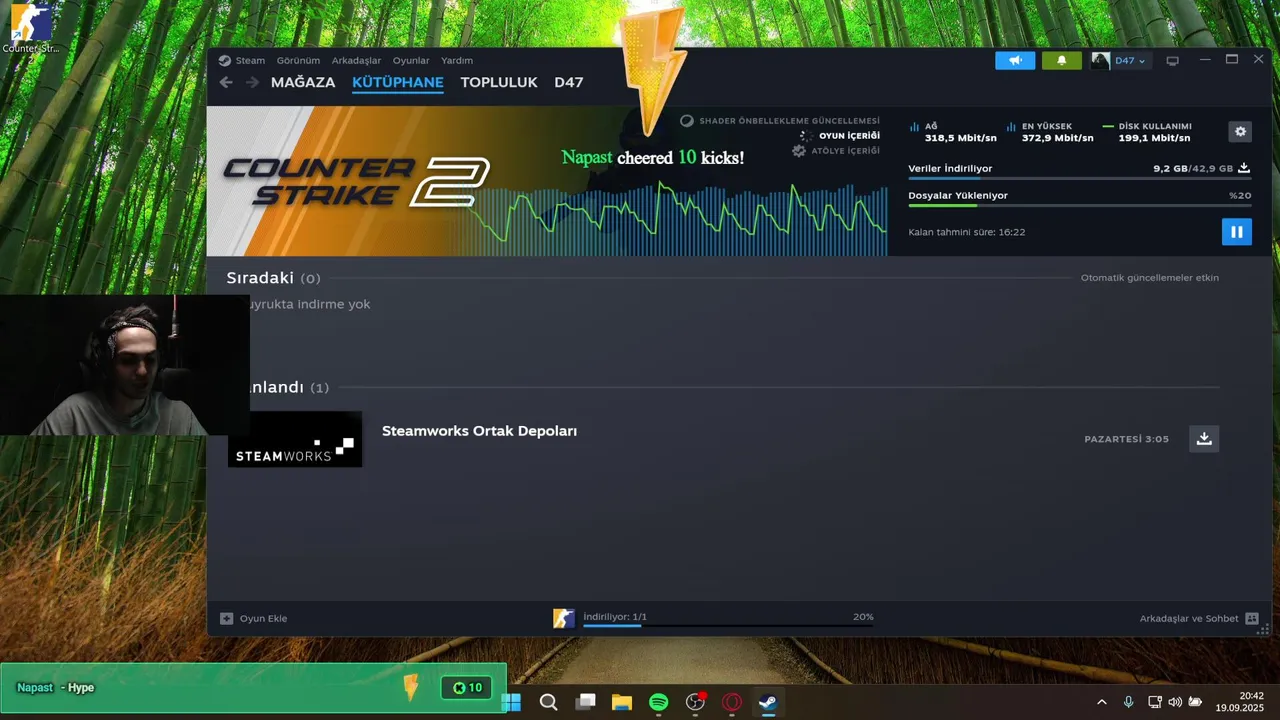Open Spotify from the taskbar
The image size is (1280, 720).
658,702
